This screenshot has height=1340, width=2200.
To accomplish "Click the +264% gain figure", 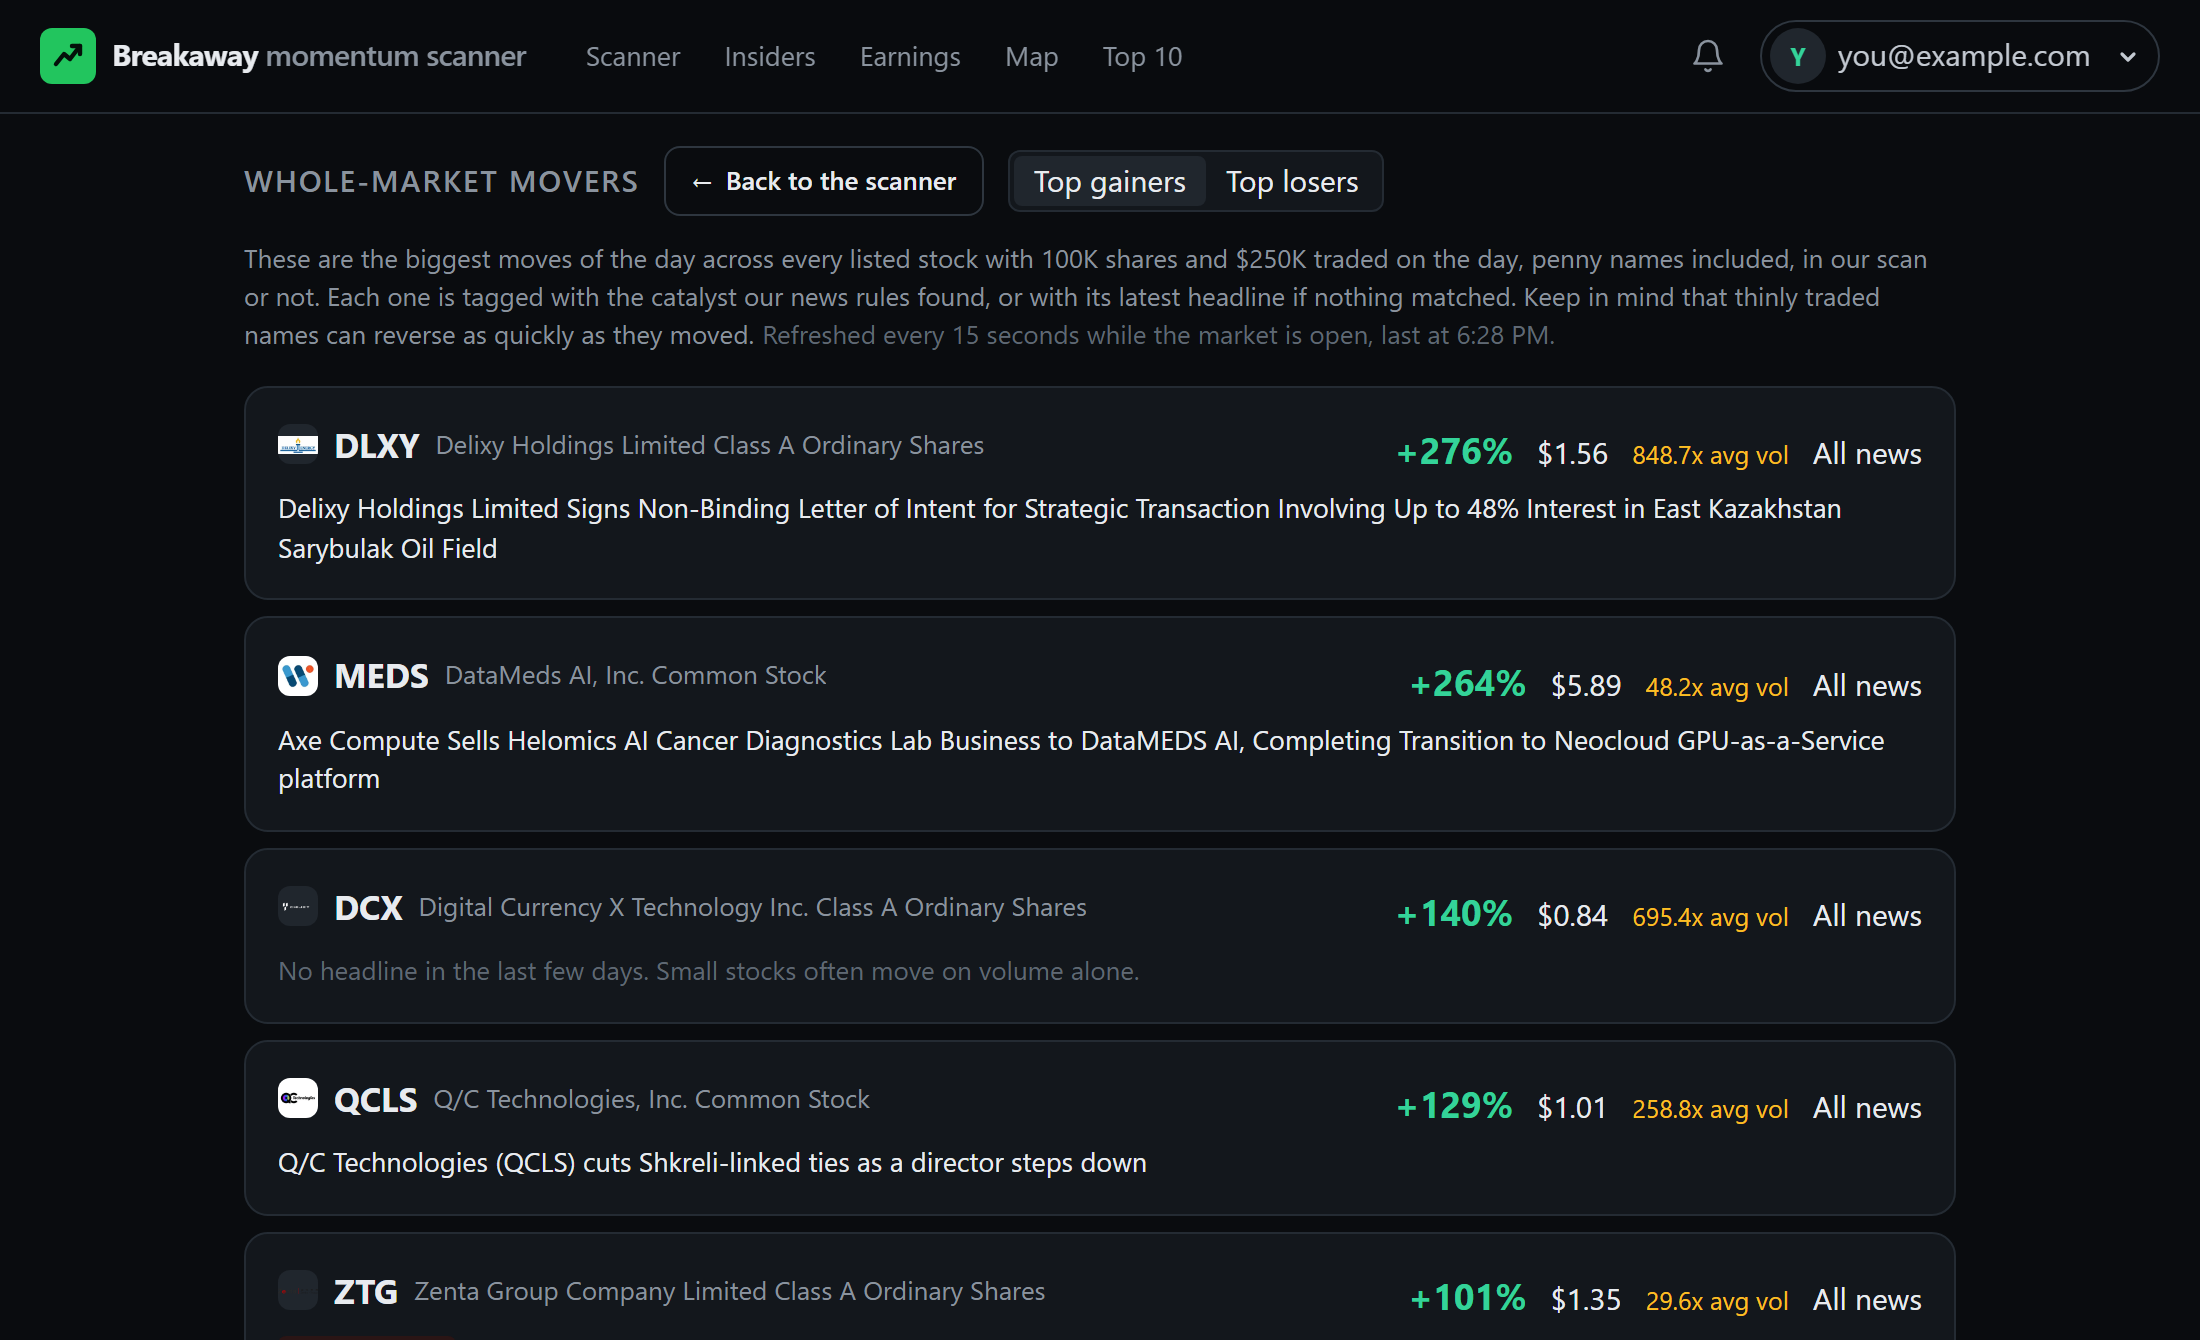I will coord(1467,684).
